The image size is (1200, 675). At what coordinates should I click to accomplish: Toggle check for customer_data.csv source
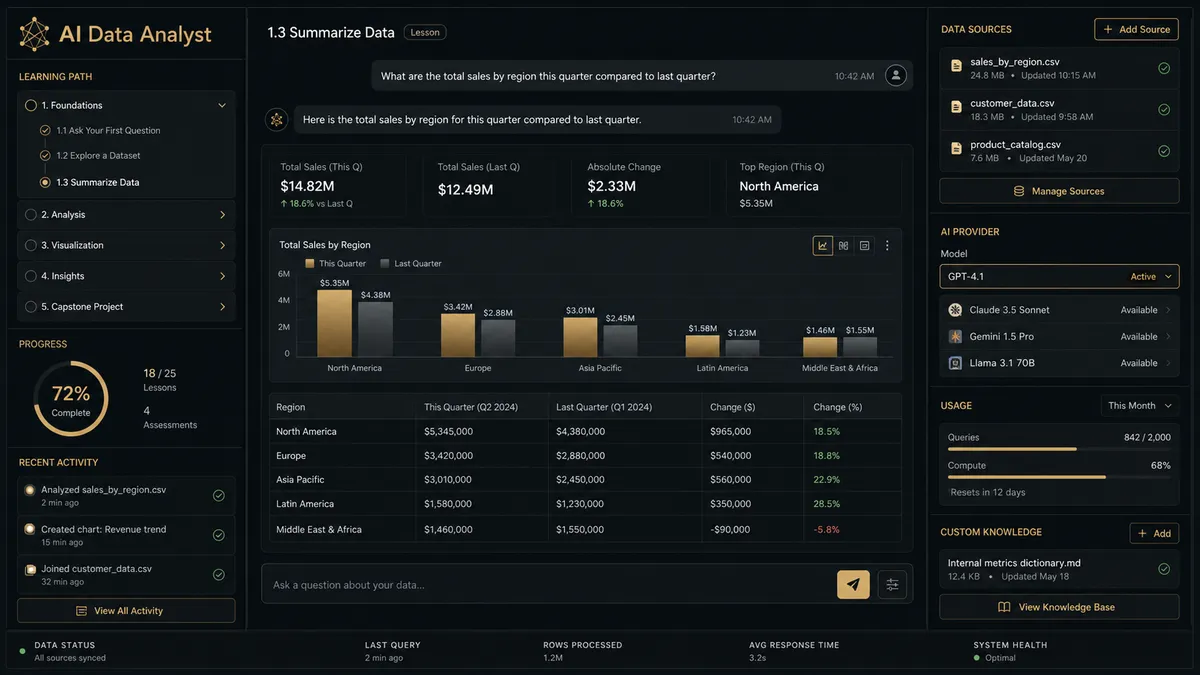(x=1164, y=110)
